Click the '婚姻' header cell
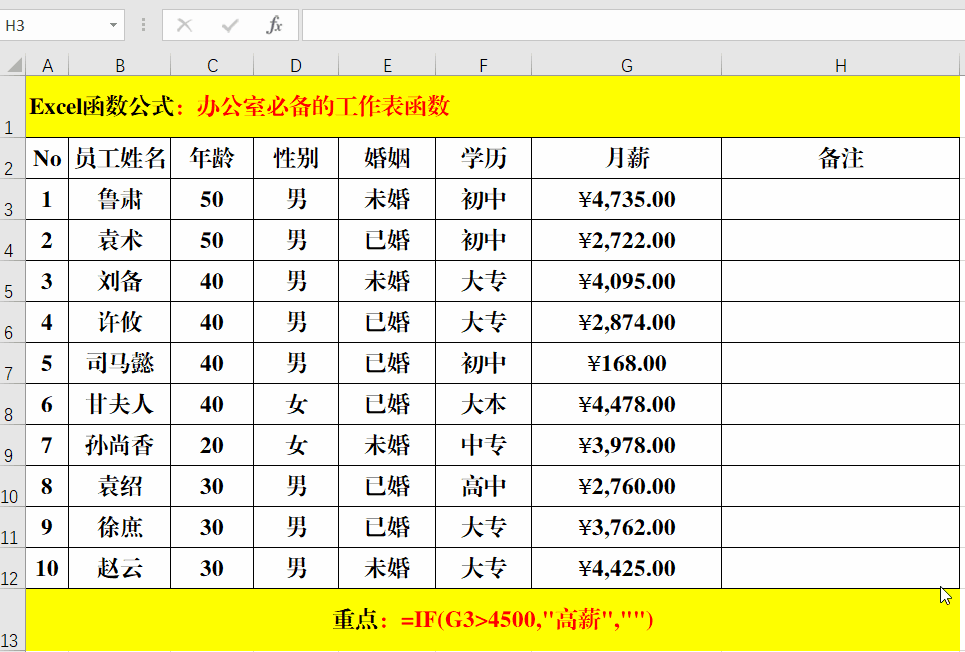The image size is (965, 652). tap(387, 158)
